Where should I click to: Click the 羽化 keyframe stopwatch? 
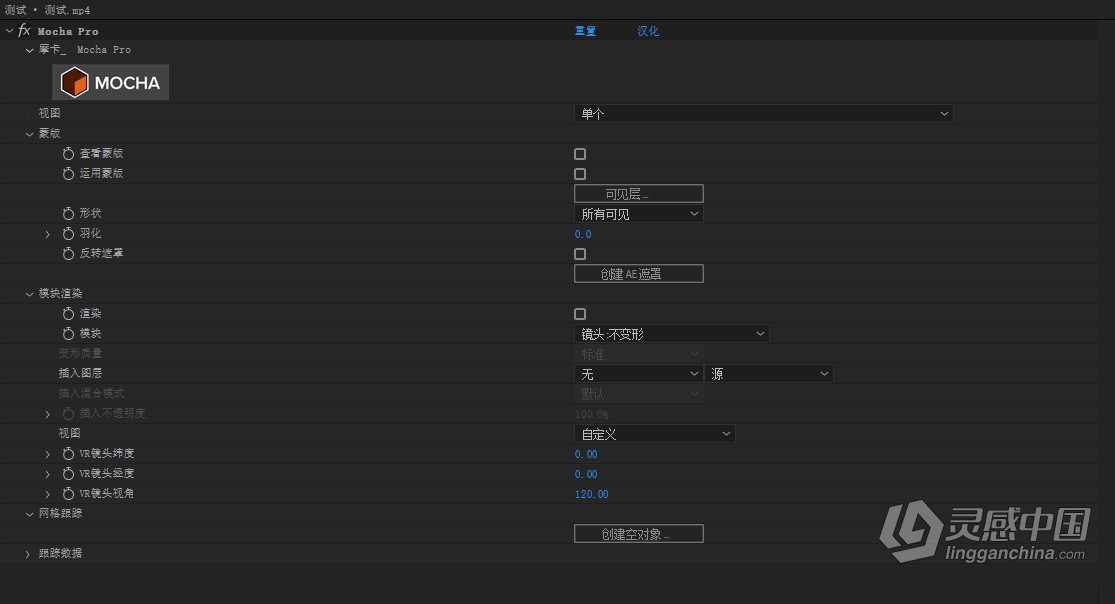click(68, 233)
